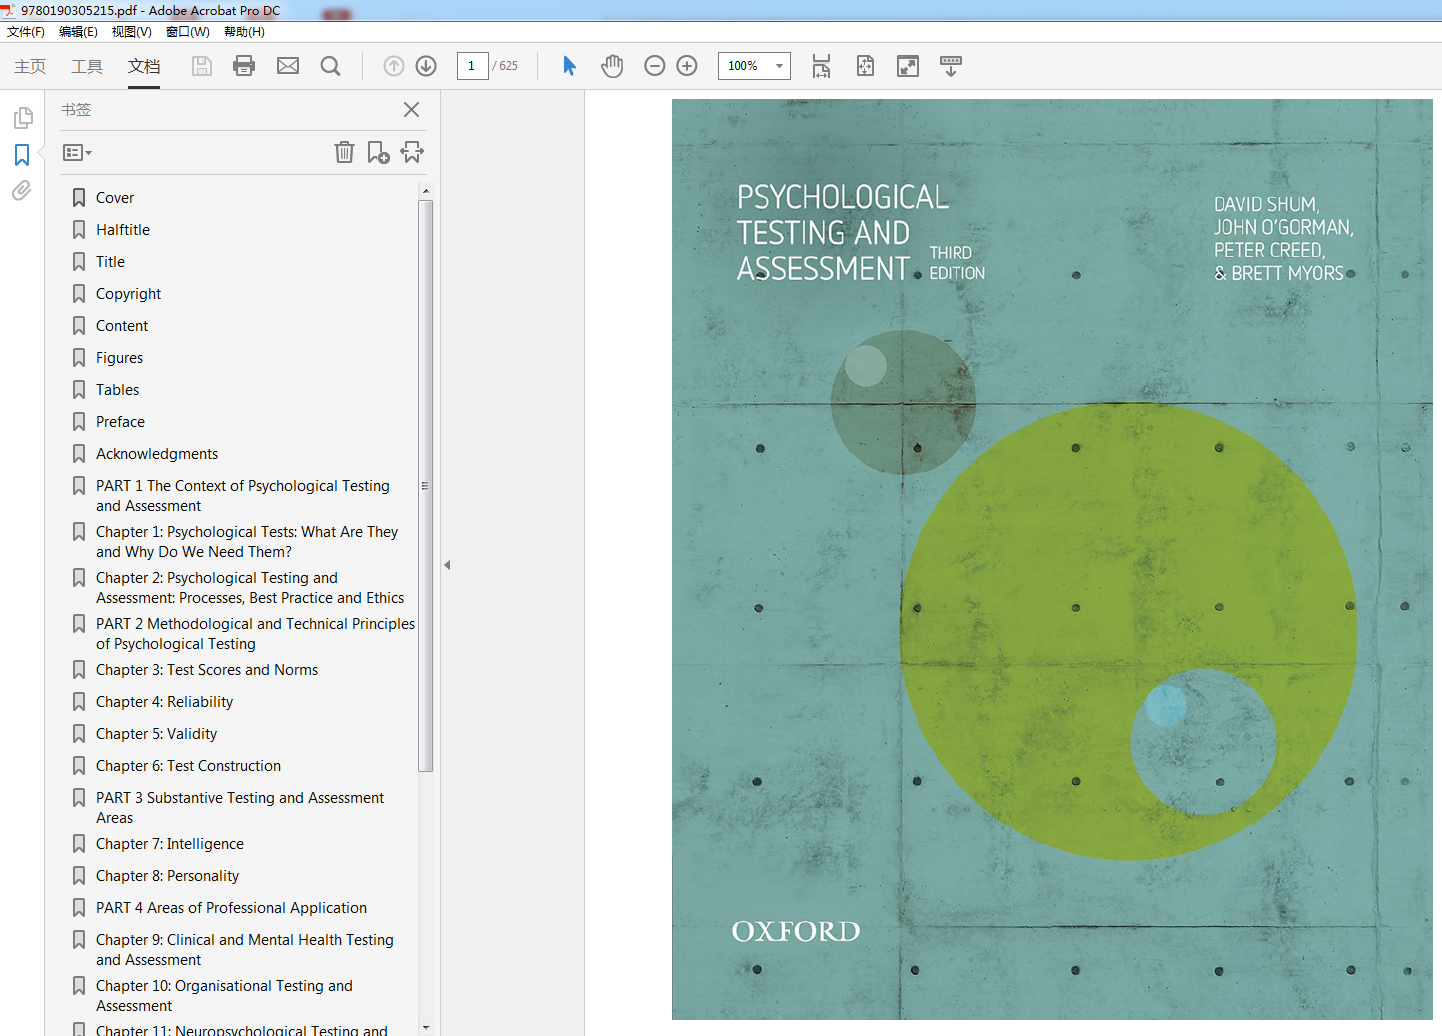Click the page number input field
The height and width of the screenshot is (1036, 1442).
pyautogui.click(x=472, y=66)
